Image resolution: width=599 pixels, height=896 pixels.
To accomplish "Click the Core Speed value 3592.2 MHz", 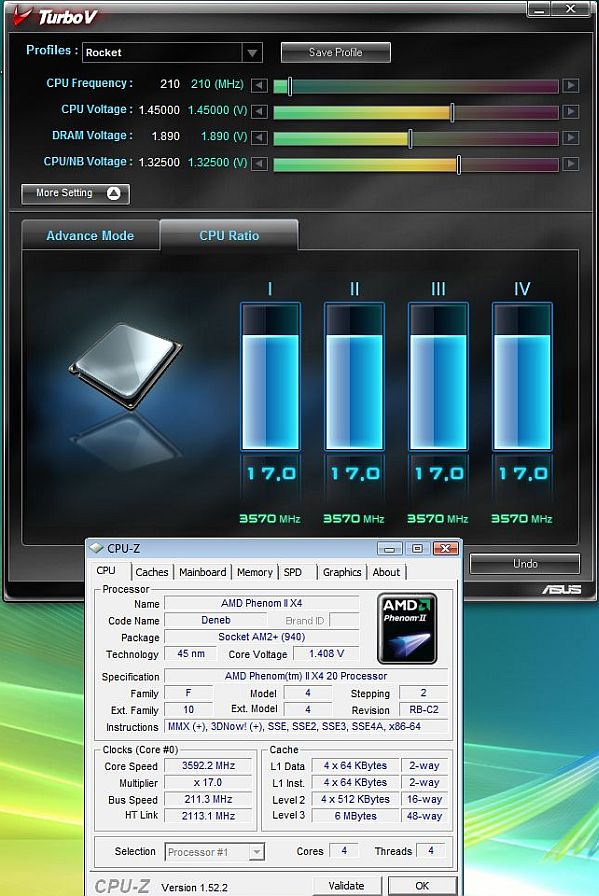I will coord(209,766).
